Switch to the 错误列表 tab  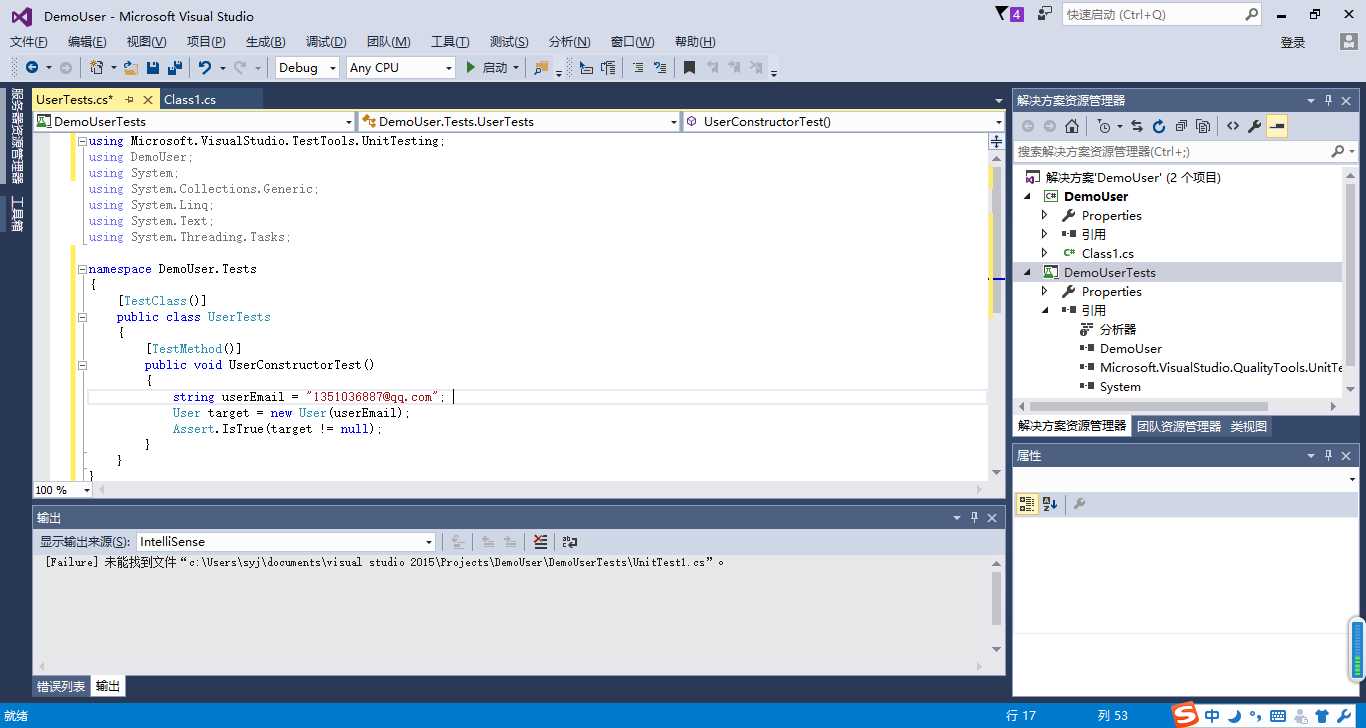[x=61, y=686]
